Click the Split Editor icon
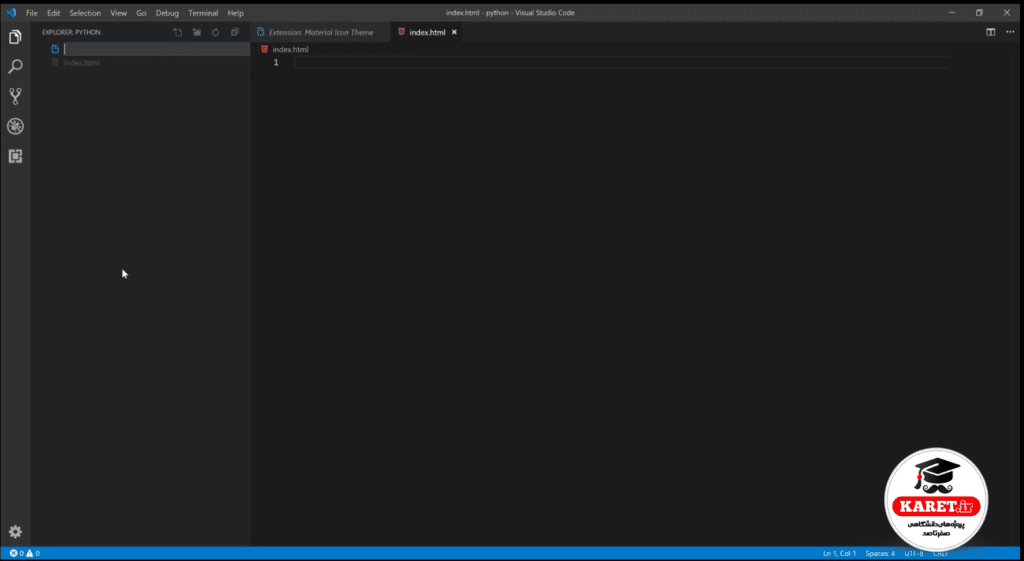Viewport: 1024px width, 561px height. point(991,32)
